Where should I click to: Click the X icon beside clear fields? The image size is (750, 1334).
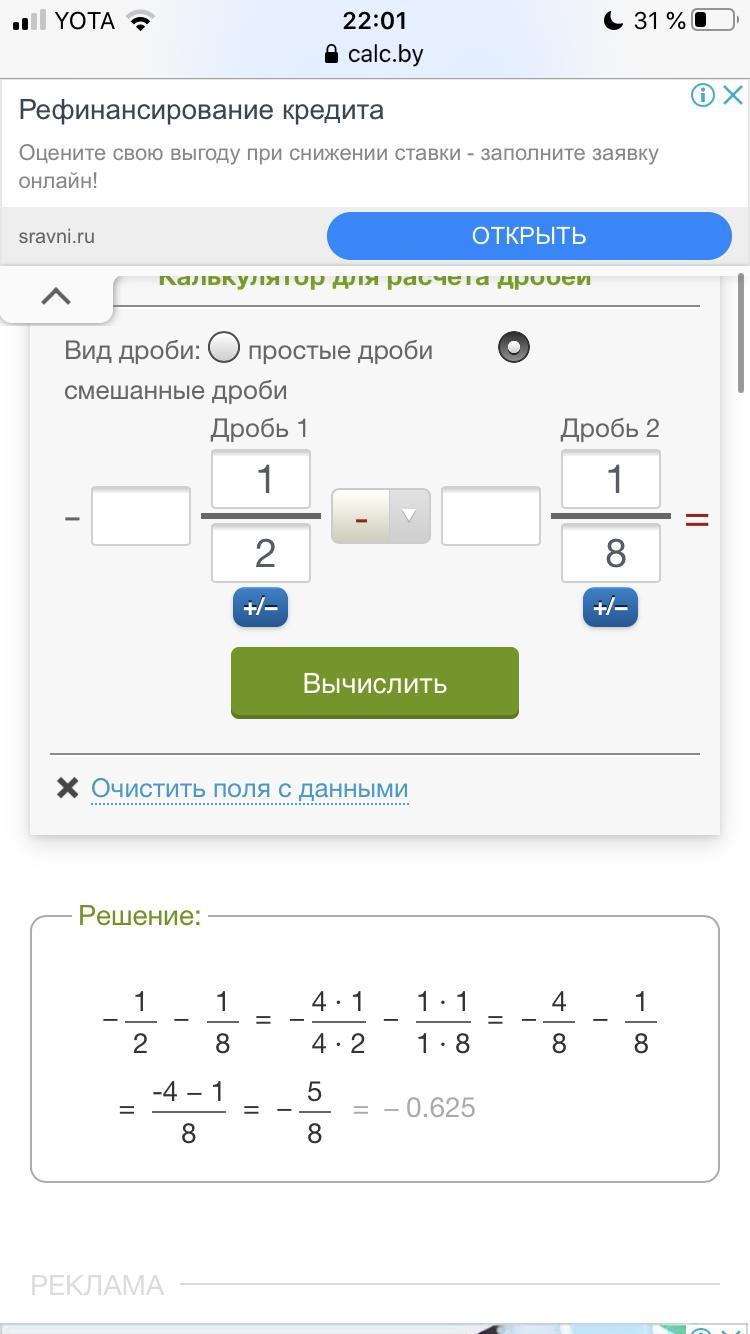coord(67,788)
